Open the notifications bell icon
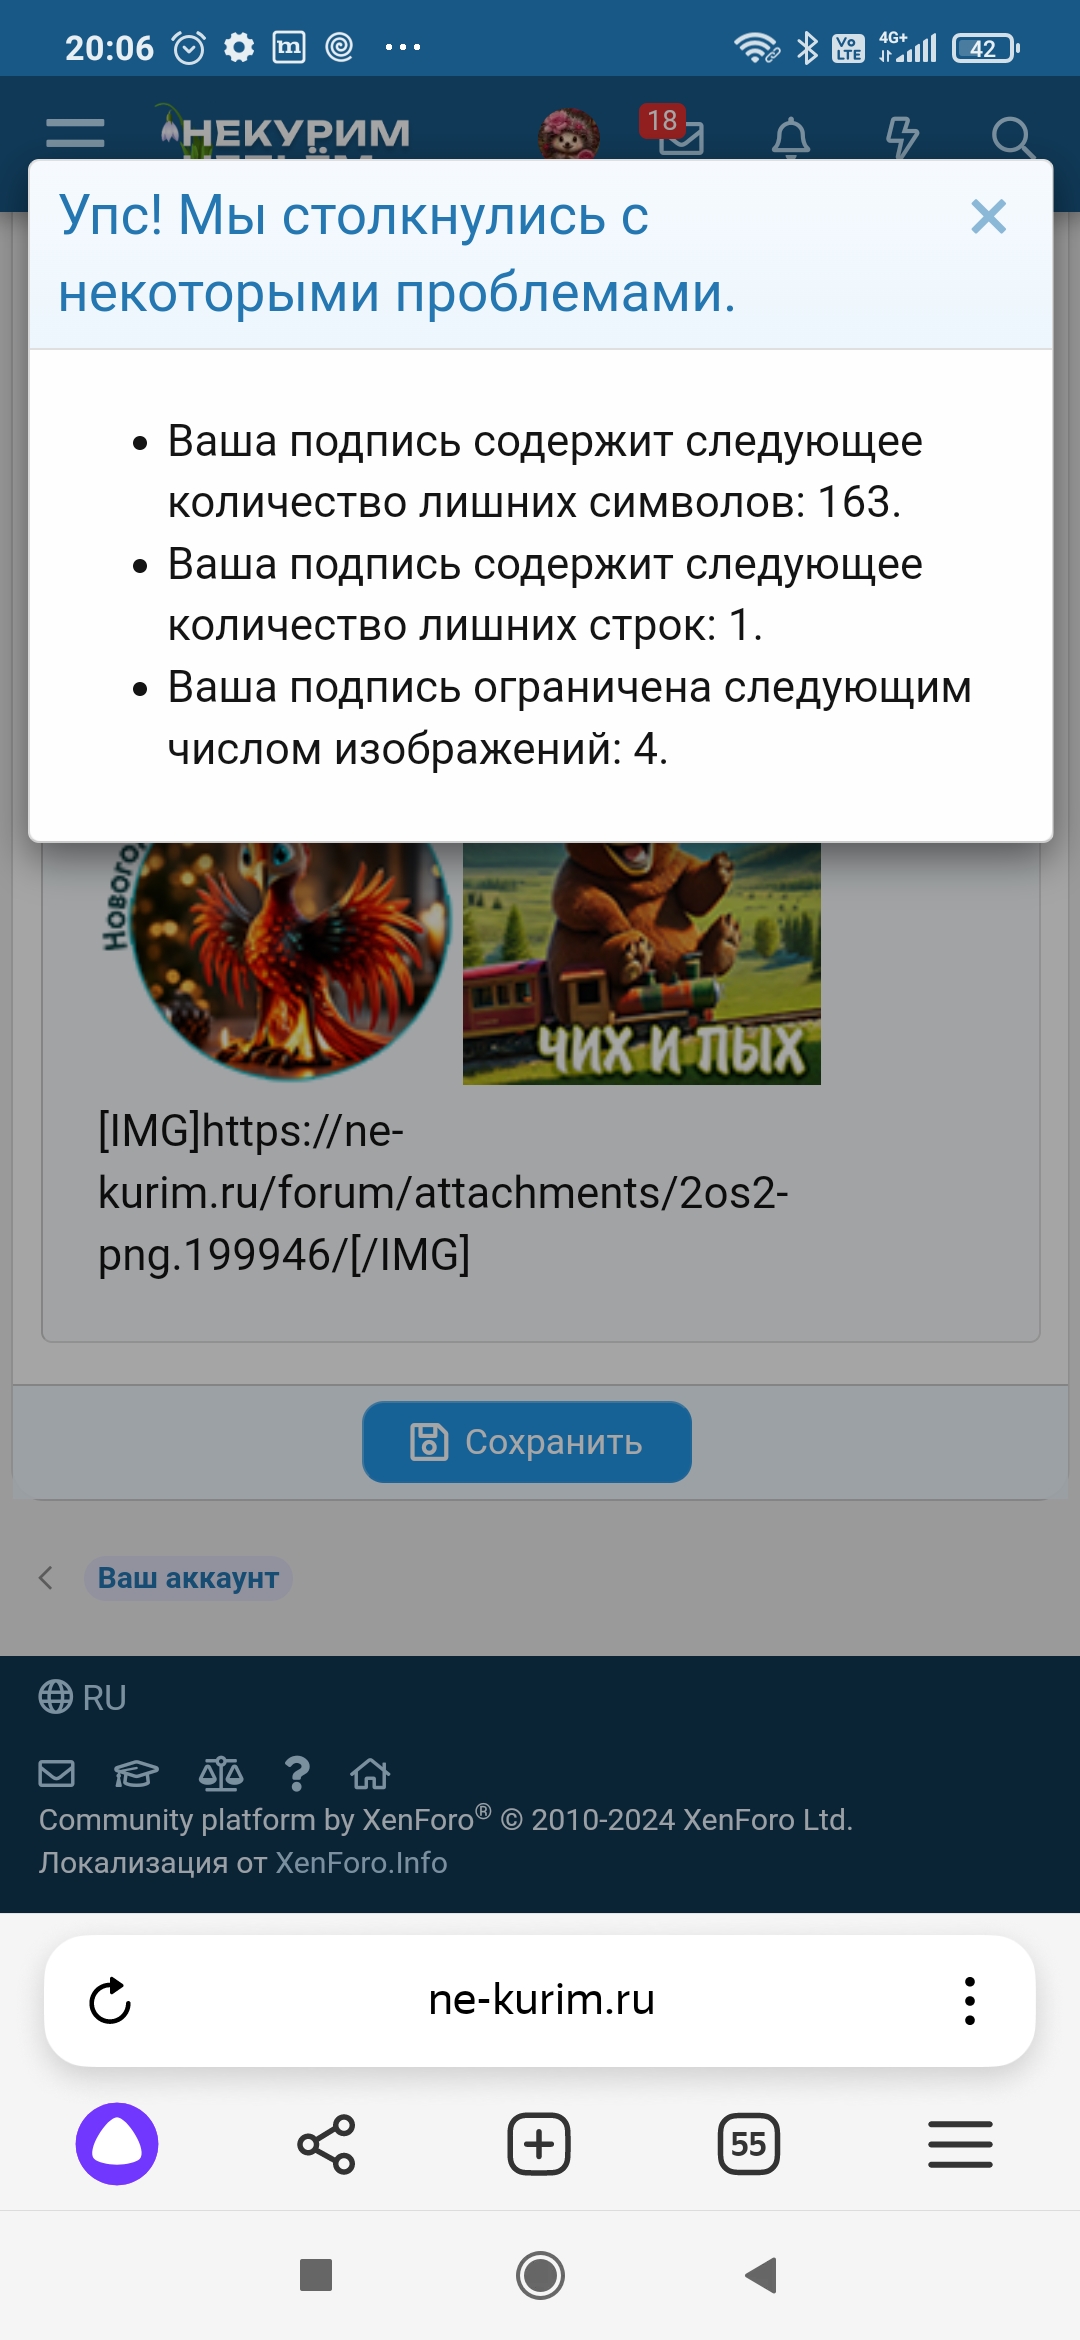Viewport: 1080px width, 2340px height. 791,138
